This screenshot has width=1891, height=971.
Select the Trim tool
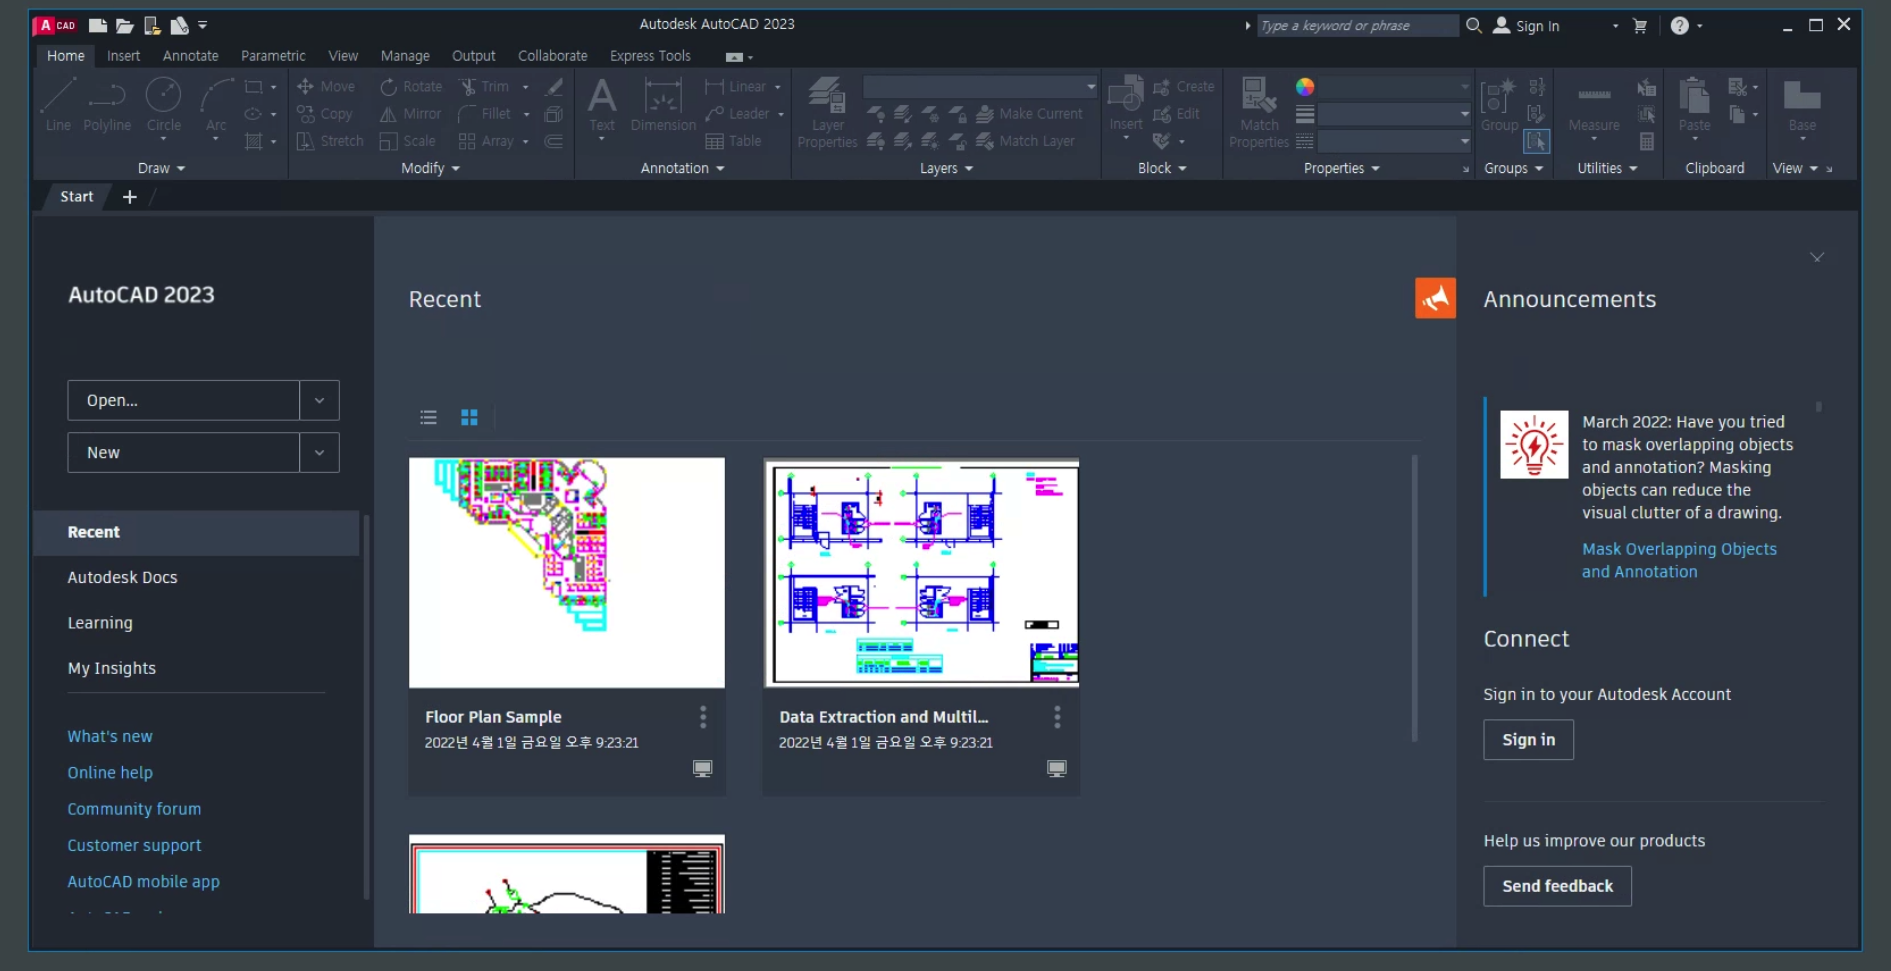[x=485, y=87]
